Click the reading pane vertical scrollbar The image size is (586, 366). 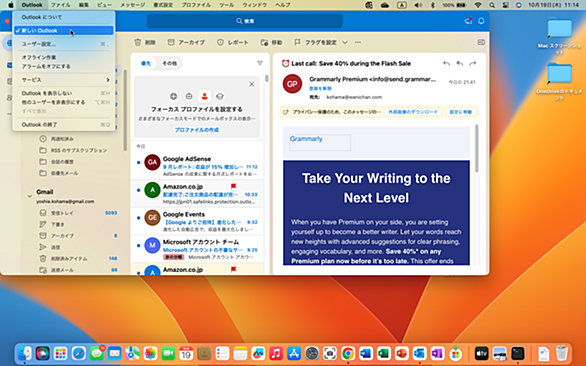(x=476, y=149)
